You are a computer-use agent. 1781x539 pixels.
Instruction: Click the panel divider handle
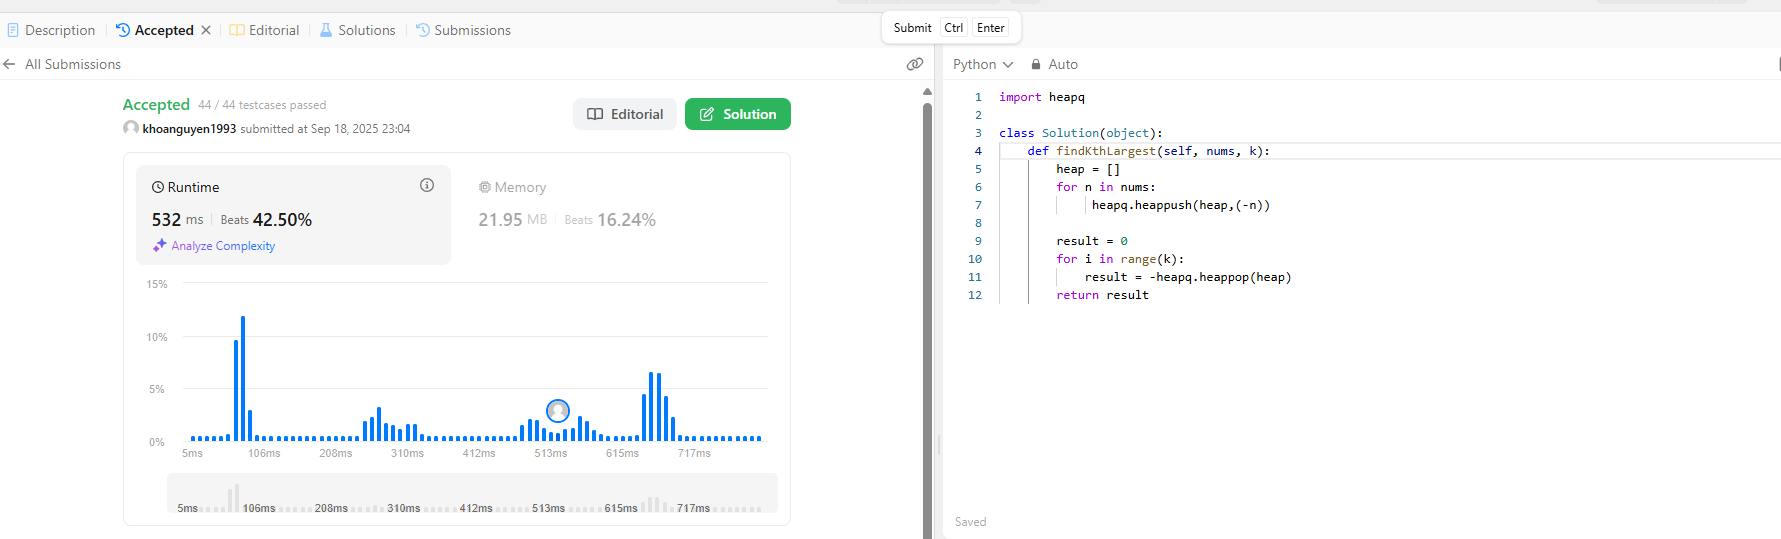[x=938, y=444]
